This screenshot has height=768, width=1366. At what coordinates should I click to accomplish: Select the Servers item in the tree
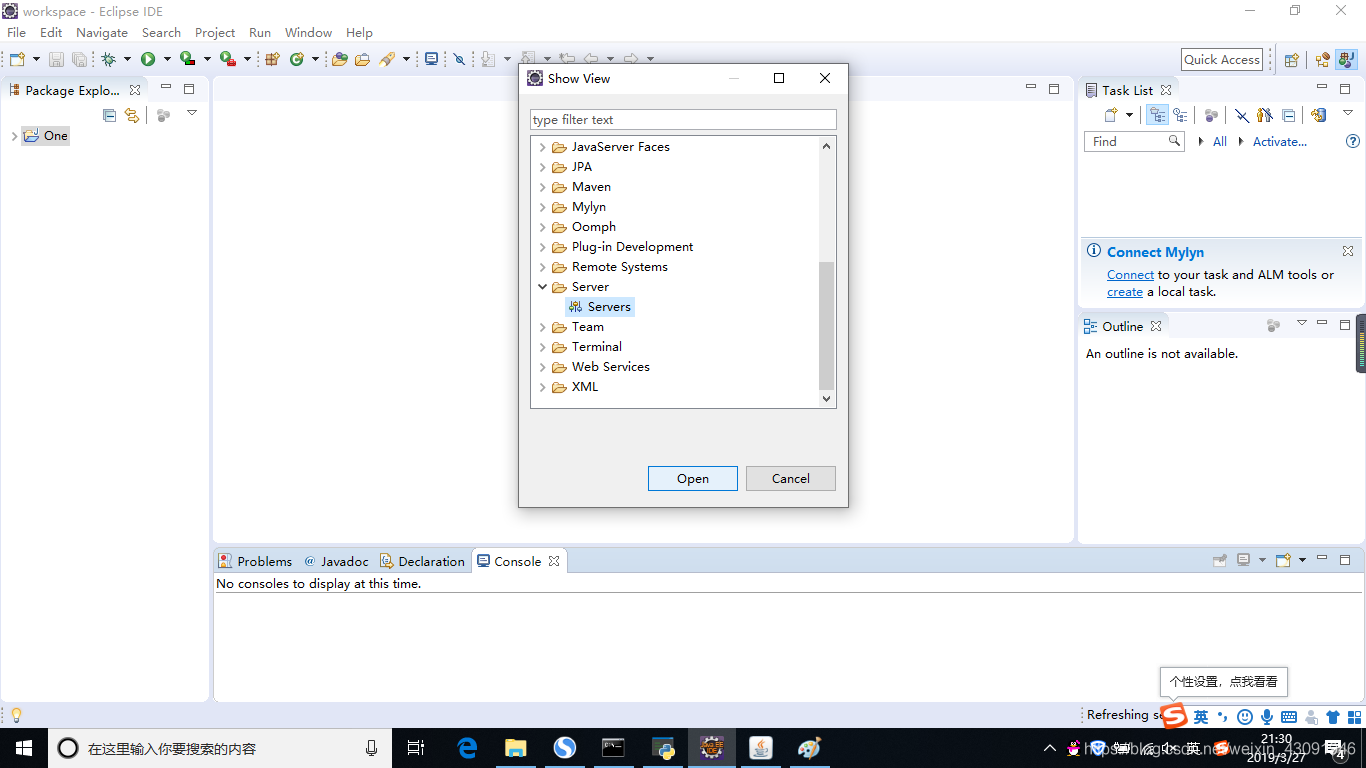(x=600, y=307)
